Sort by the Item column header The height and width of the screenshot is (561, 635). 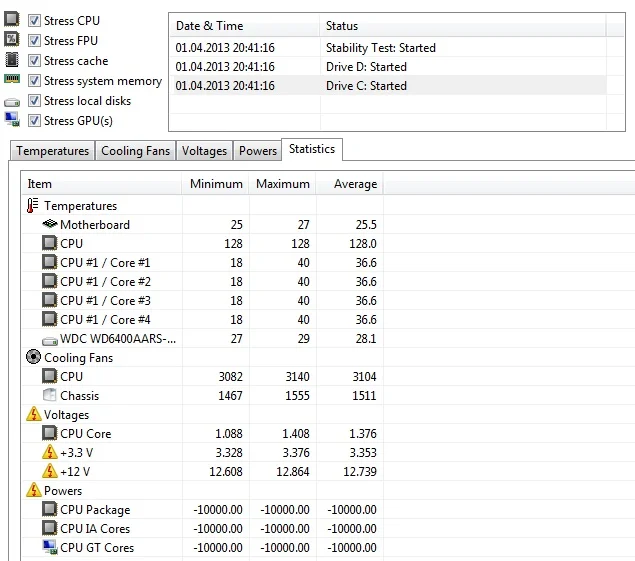[101, 184]
